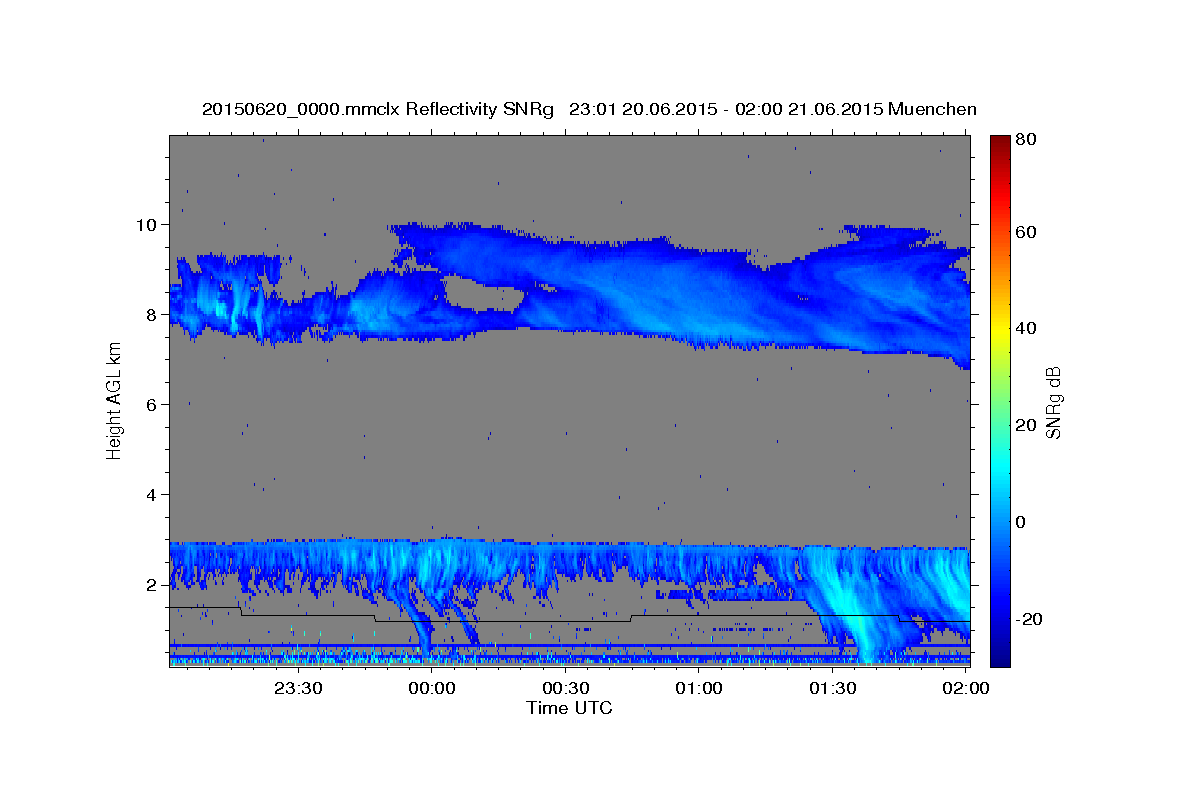Click the '02:00' time axis label
The image size is (1200, 800).
coord(967,688)
